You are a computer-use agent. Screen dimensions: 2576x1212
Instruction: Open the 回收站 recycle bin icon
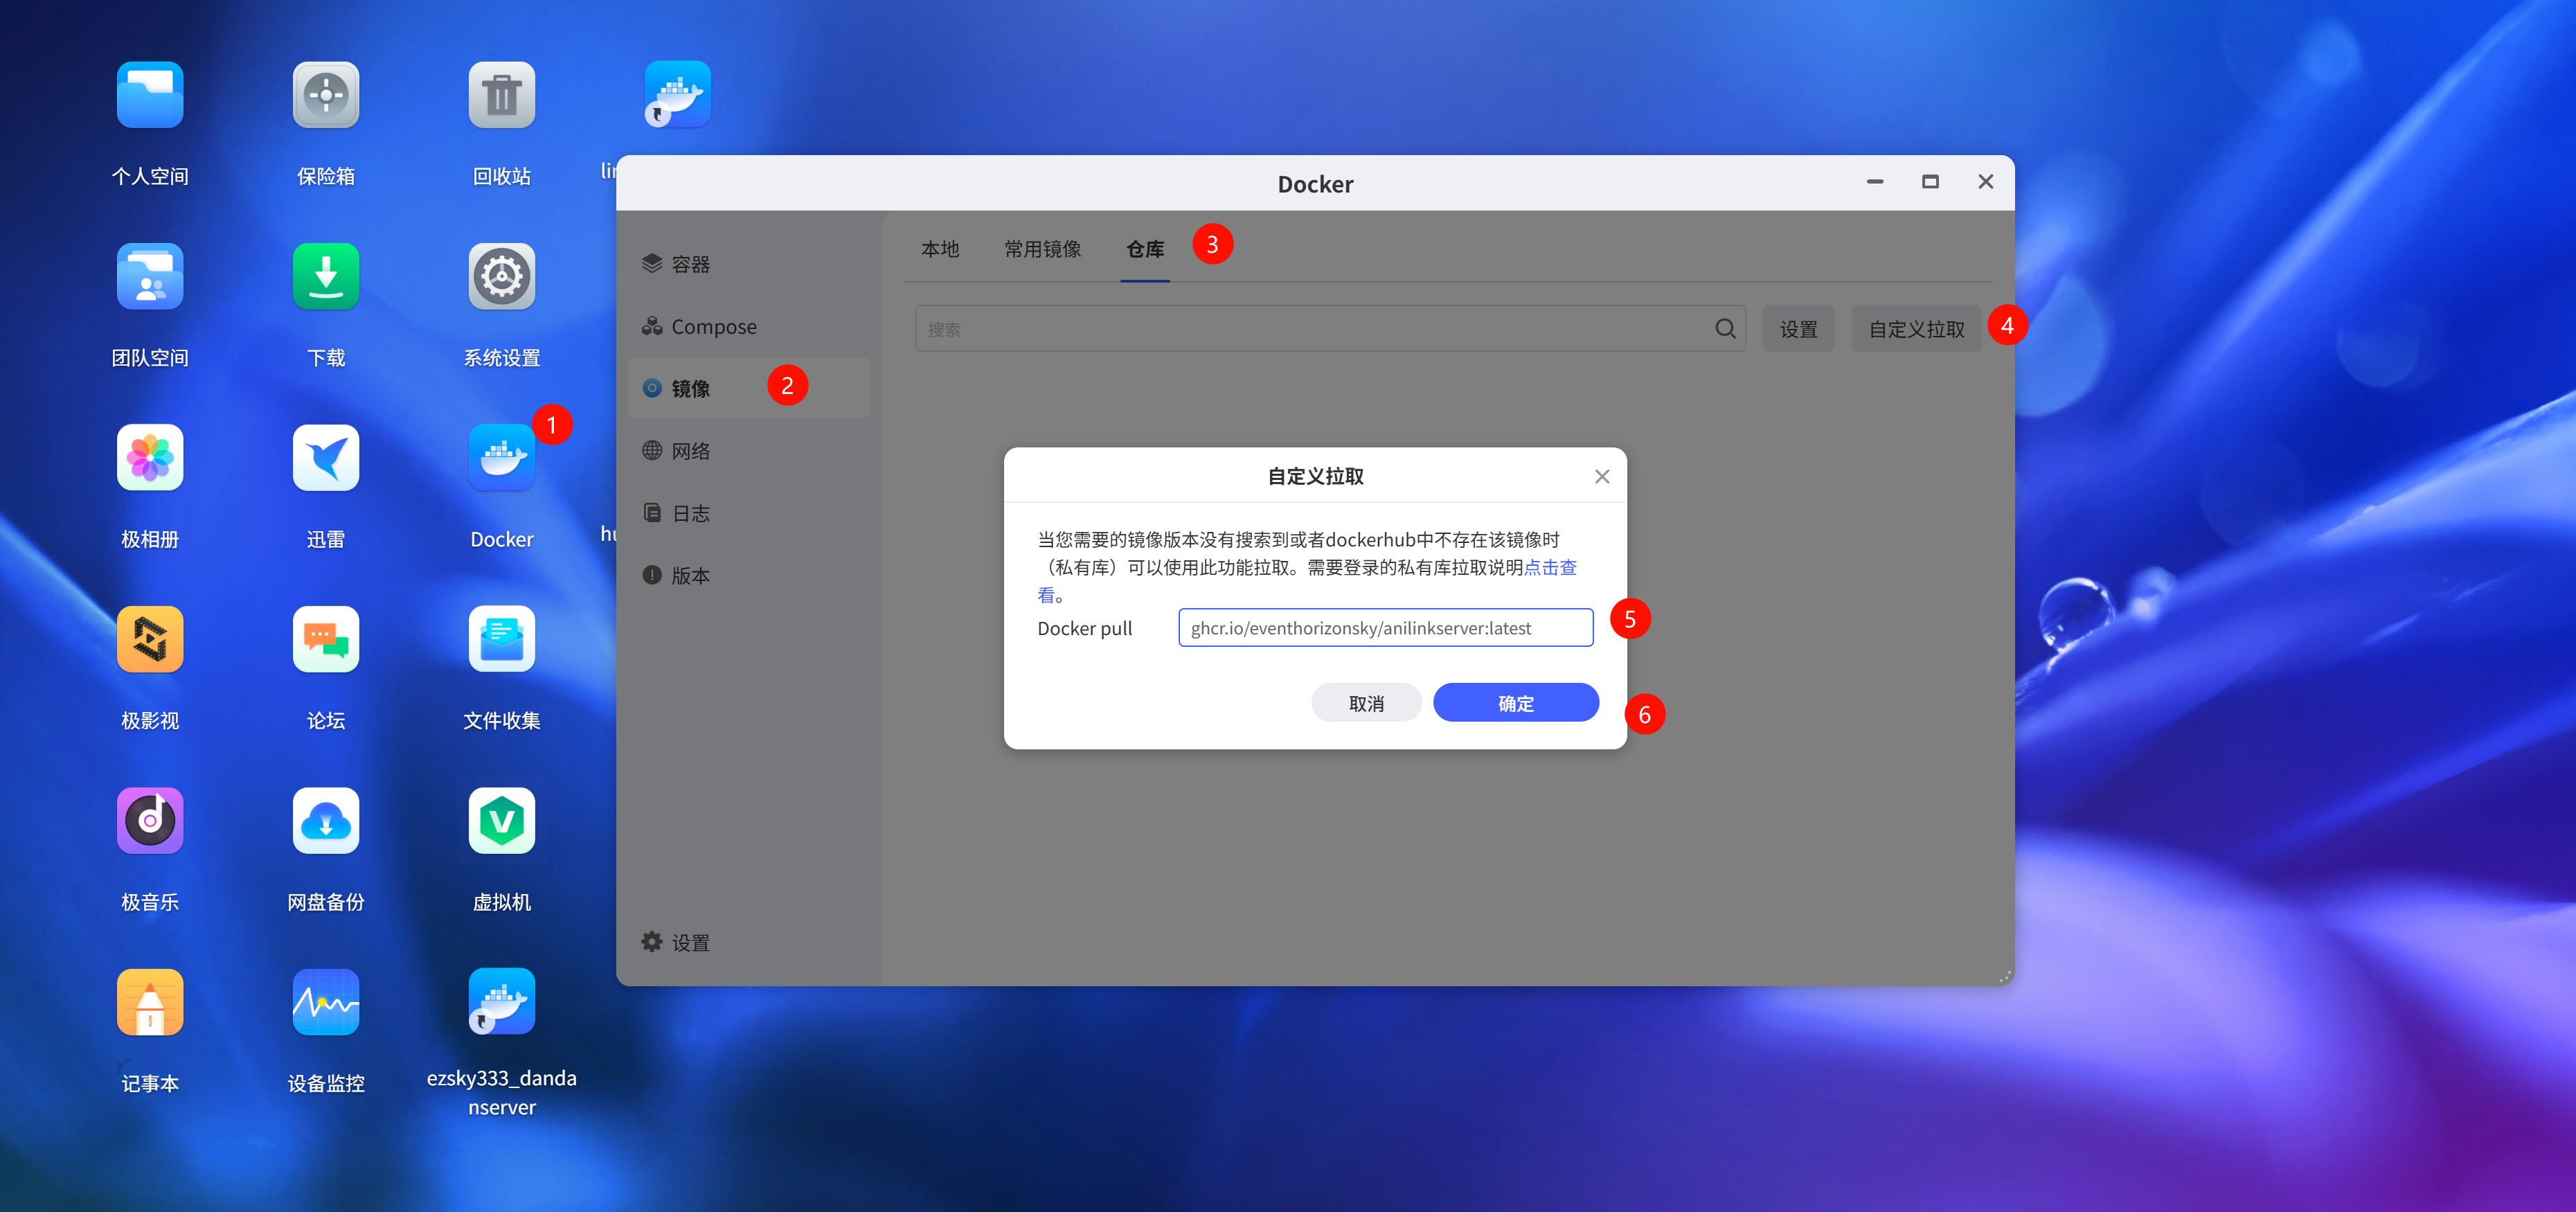501,95
